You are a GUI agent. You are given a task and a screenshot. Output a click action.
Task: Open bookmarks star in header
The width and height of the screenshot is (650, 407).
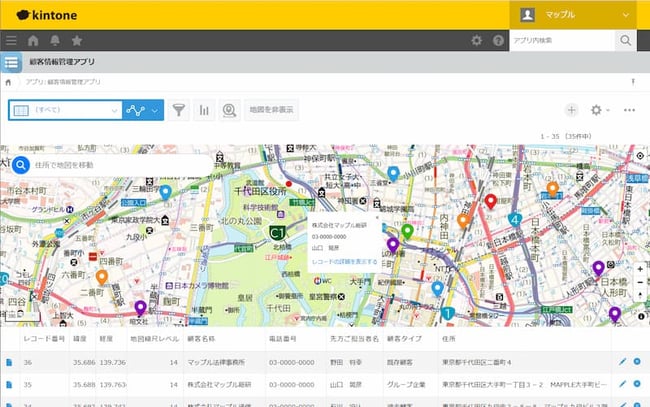click(77, 41)
